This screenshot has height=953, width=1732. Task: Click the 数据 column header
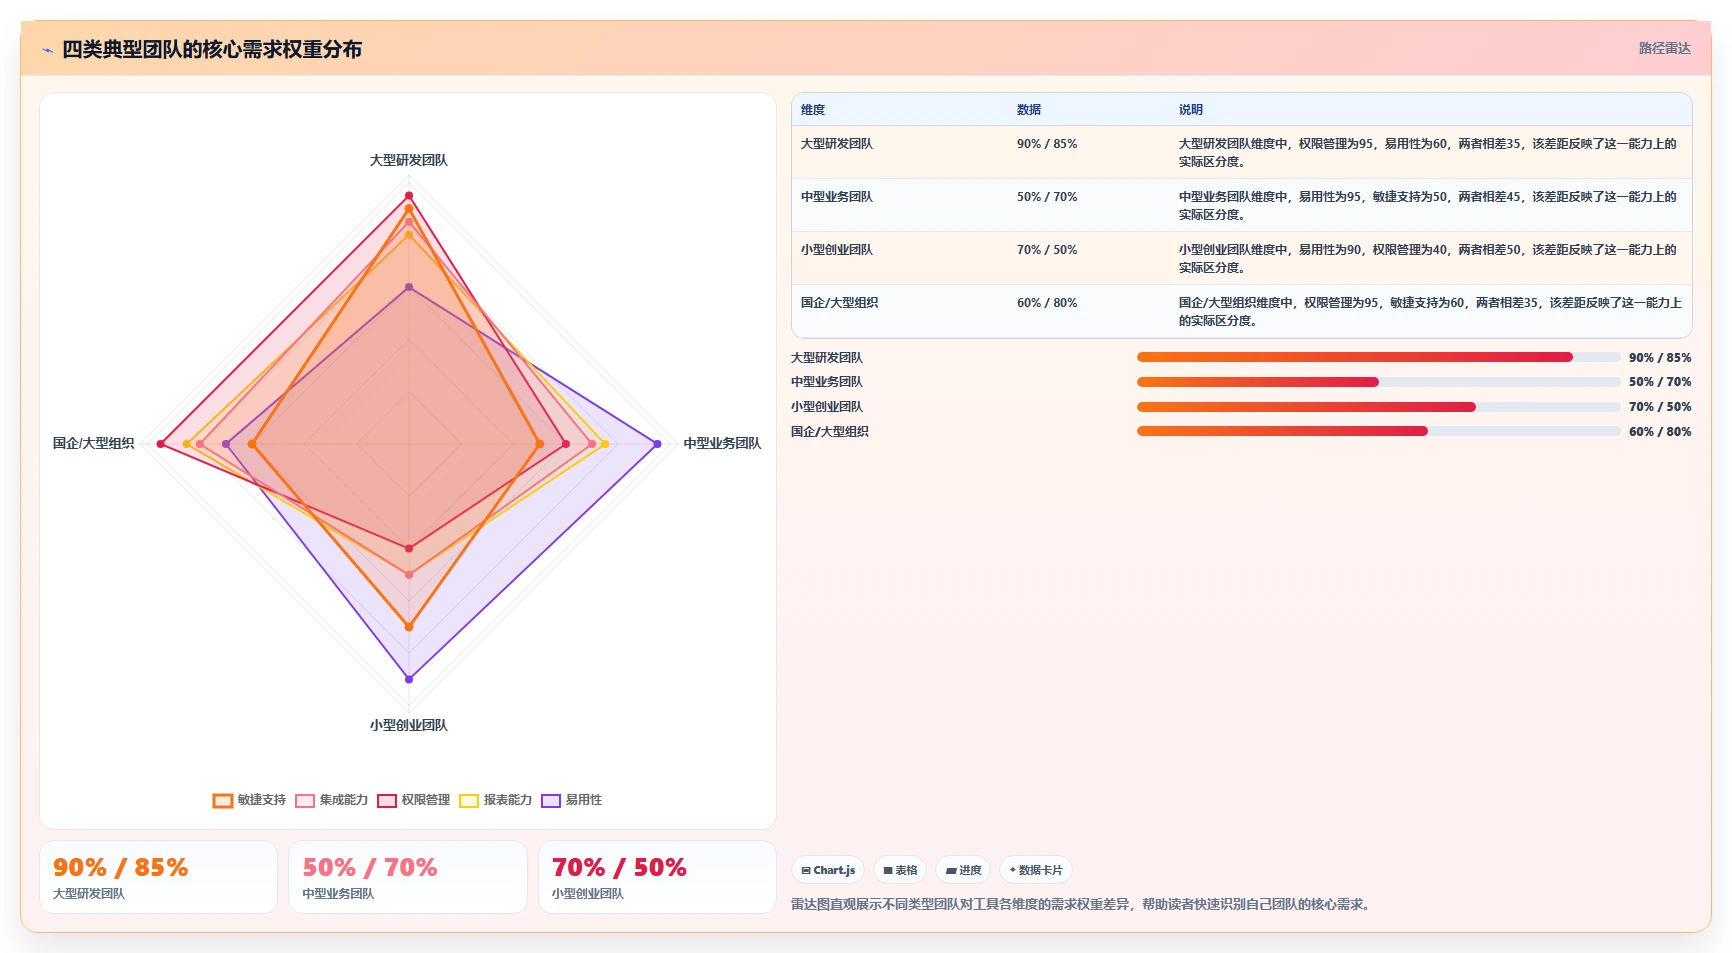(1029, 110)
